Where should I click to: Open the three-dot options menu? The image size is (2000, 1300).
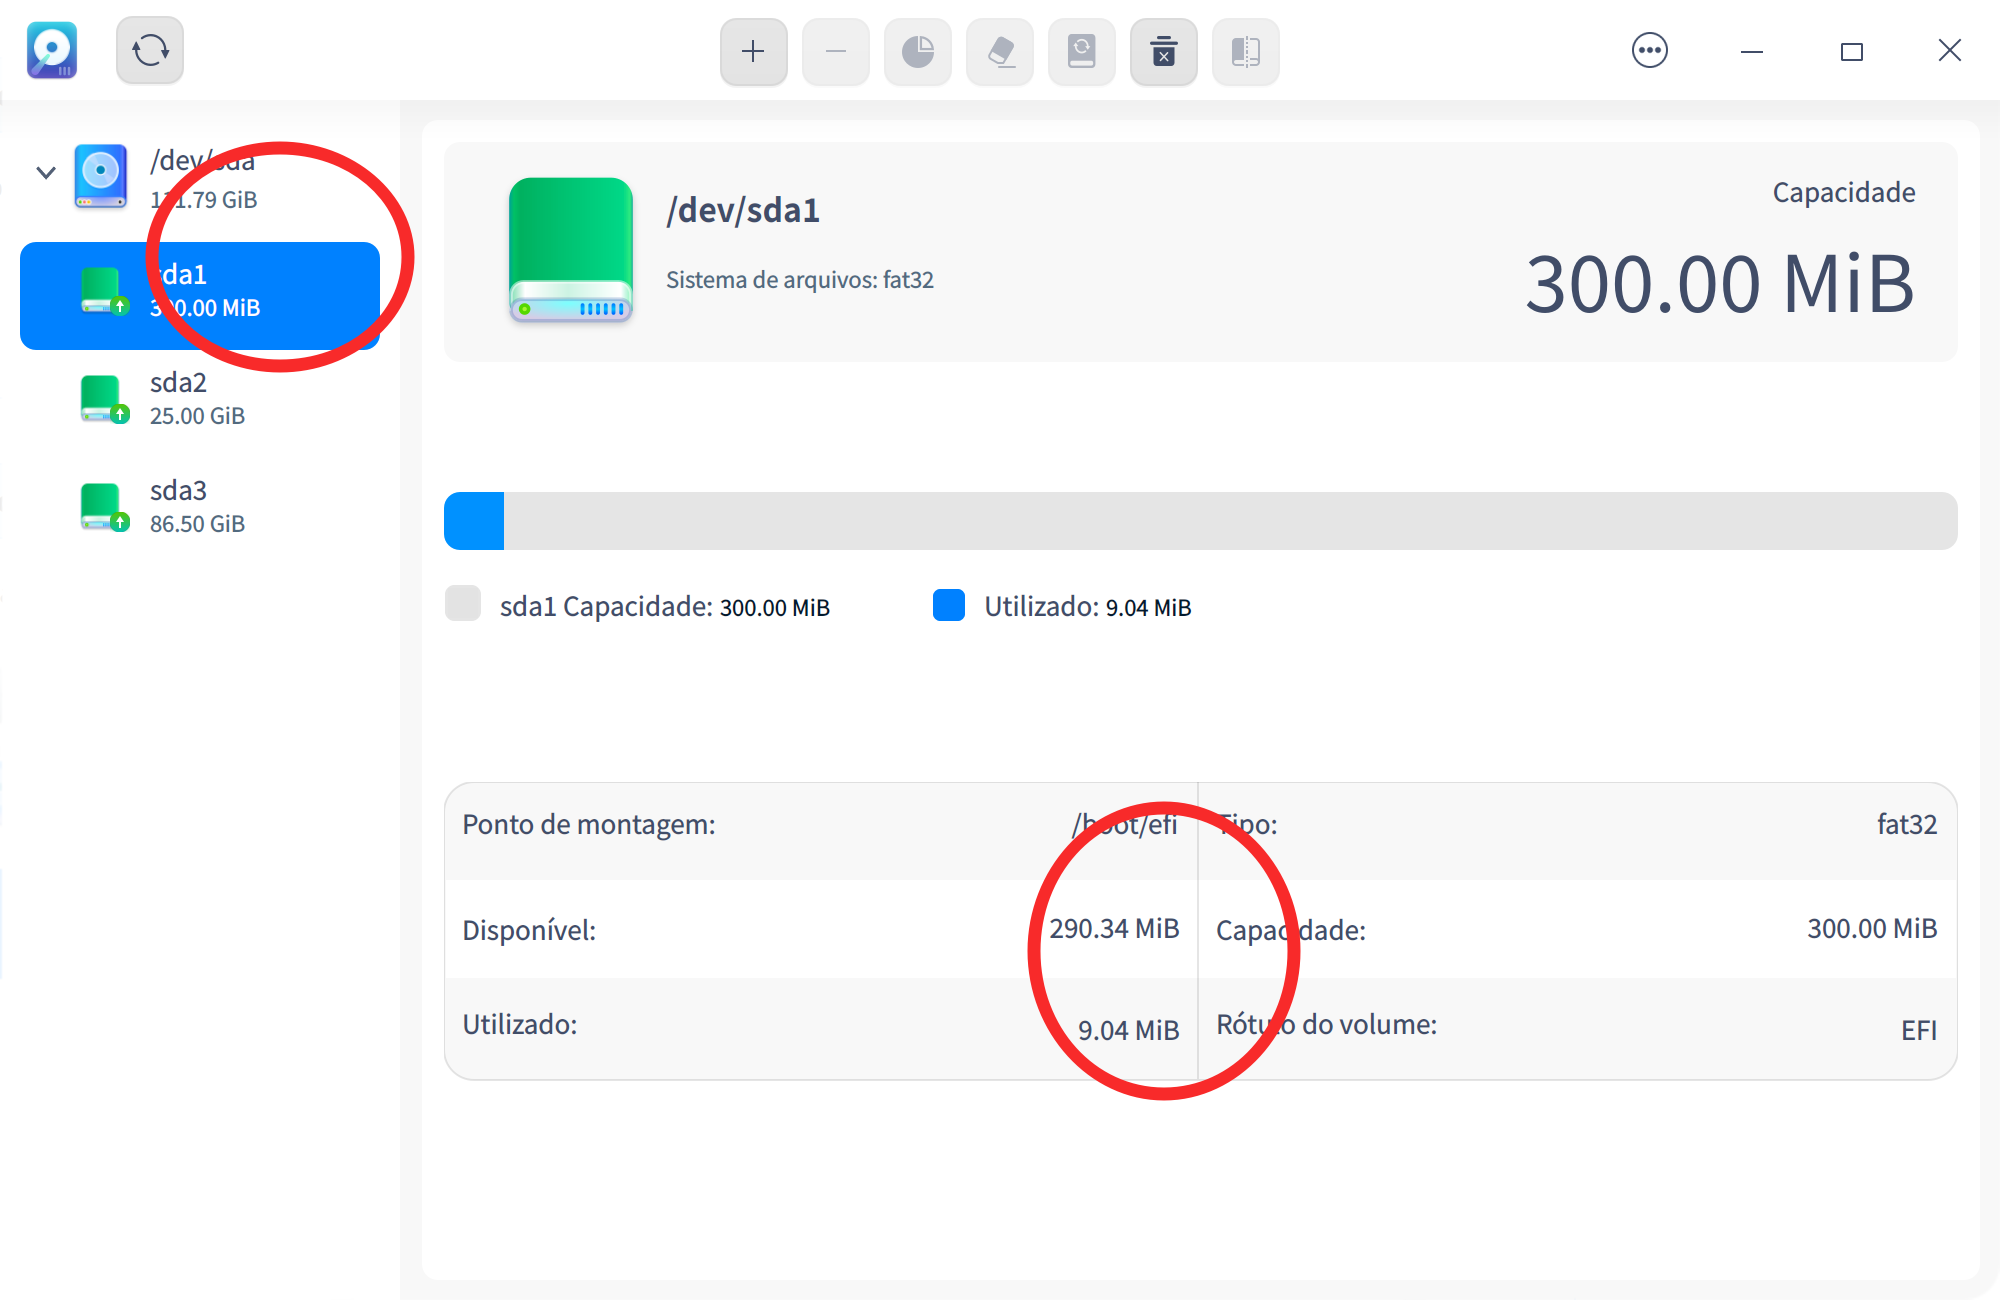tap(1650, 50)
